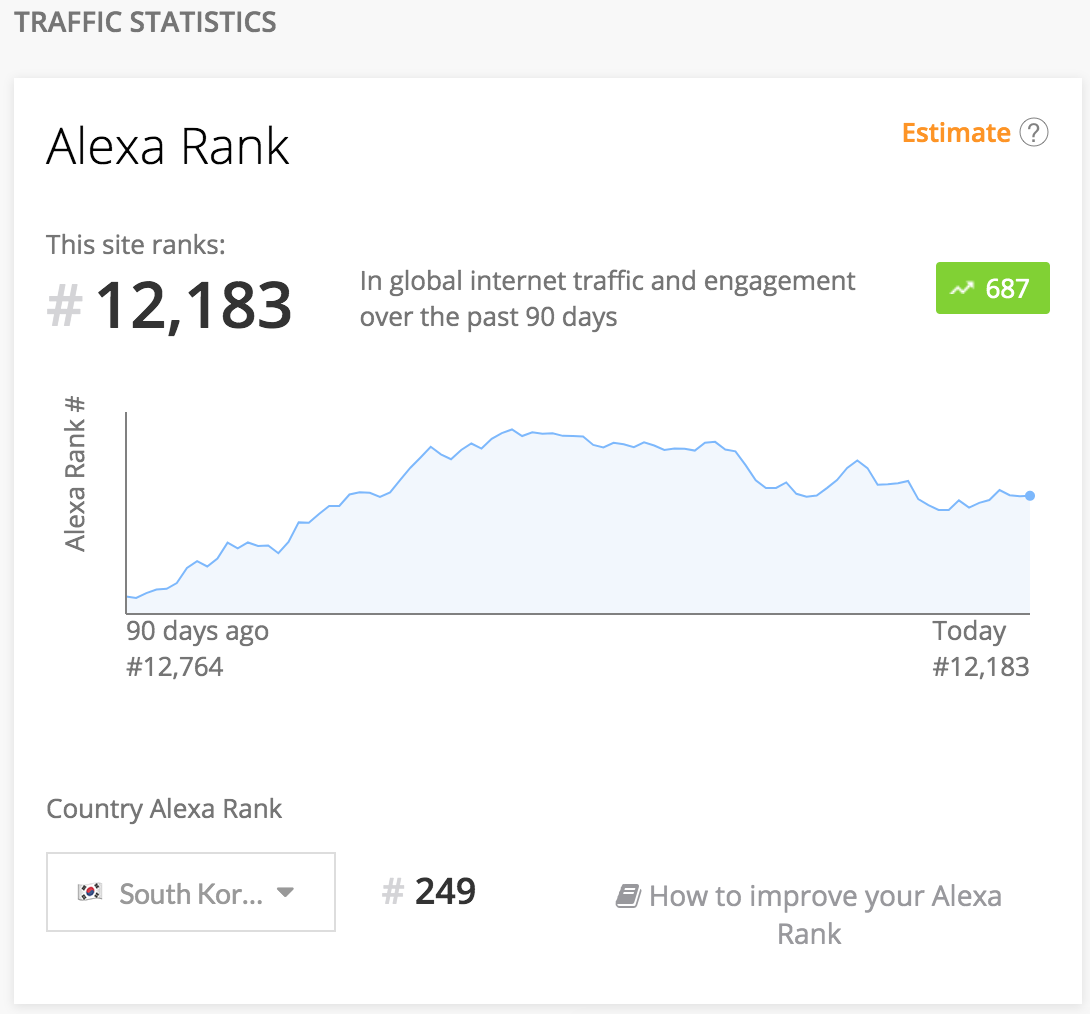
Task: Click the gray hash symbol before 12,183
Action: click(x=65, y=306)
